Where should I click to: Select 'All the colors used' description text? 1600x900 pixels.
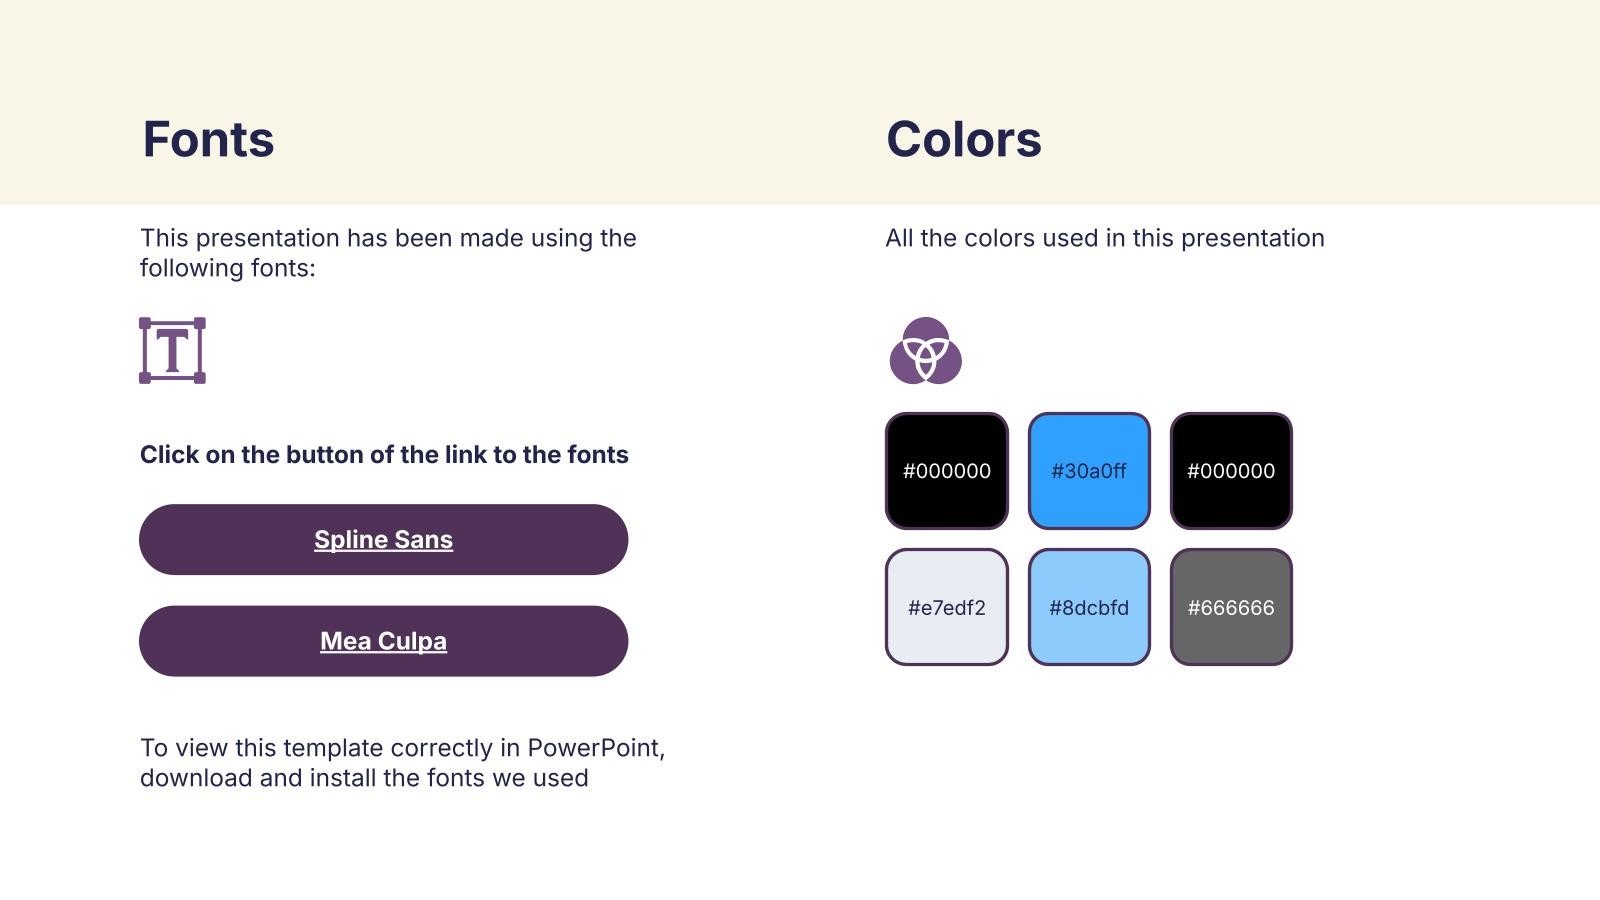click(1105, 238)
